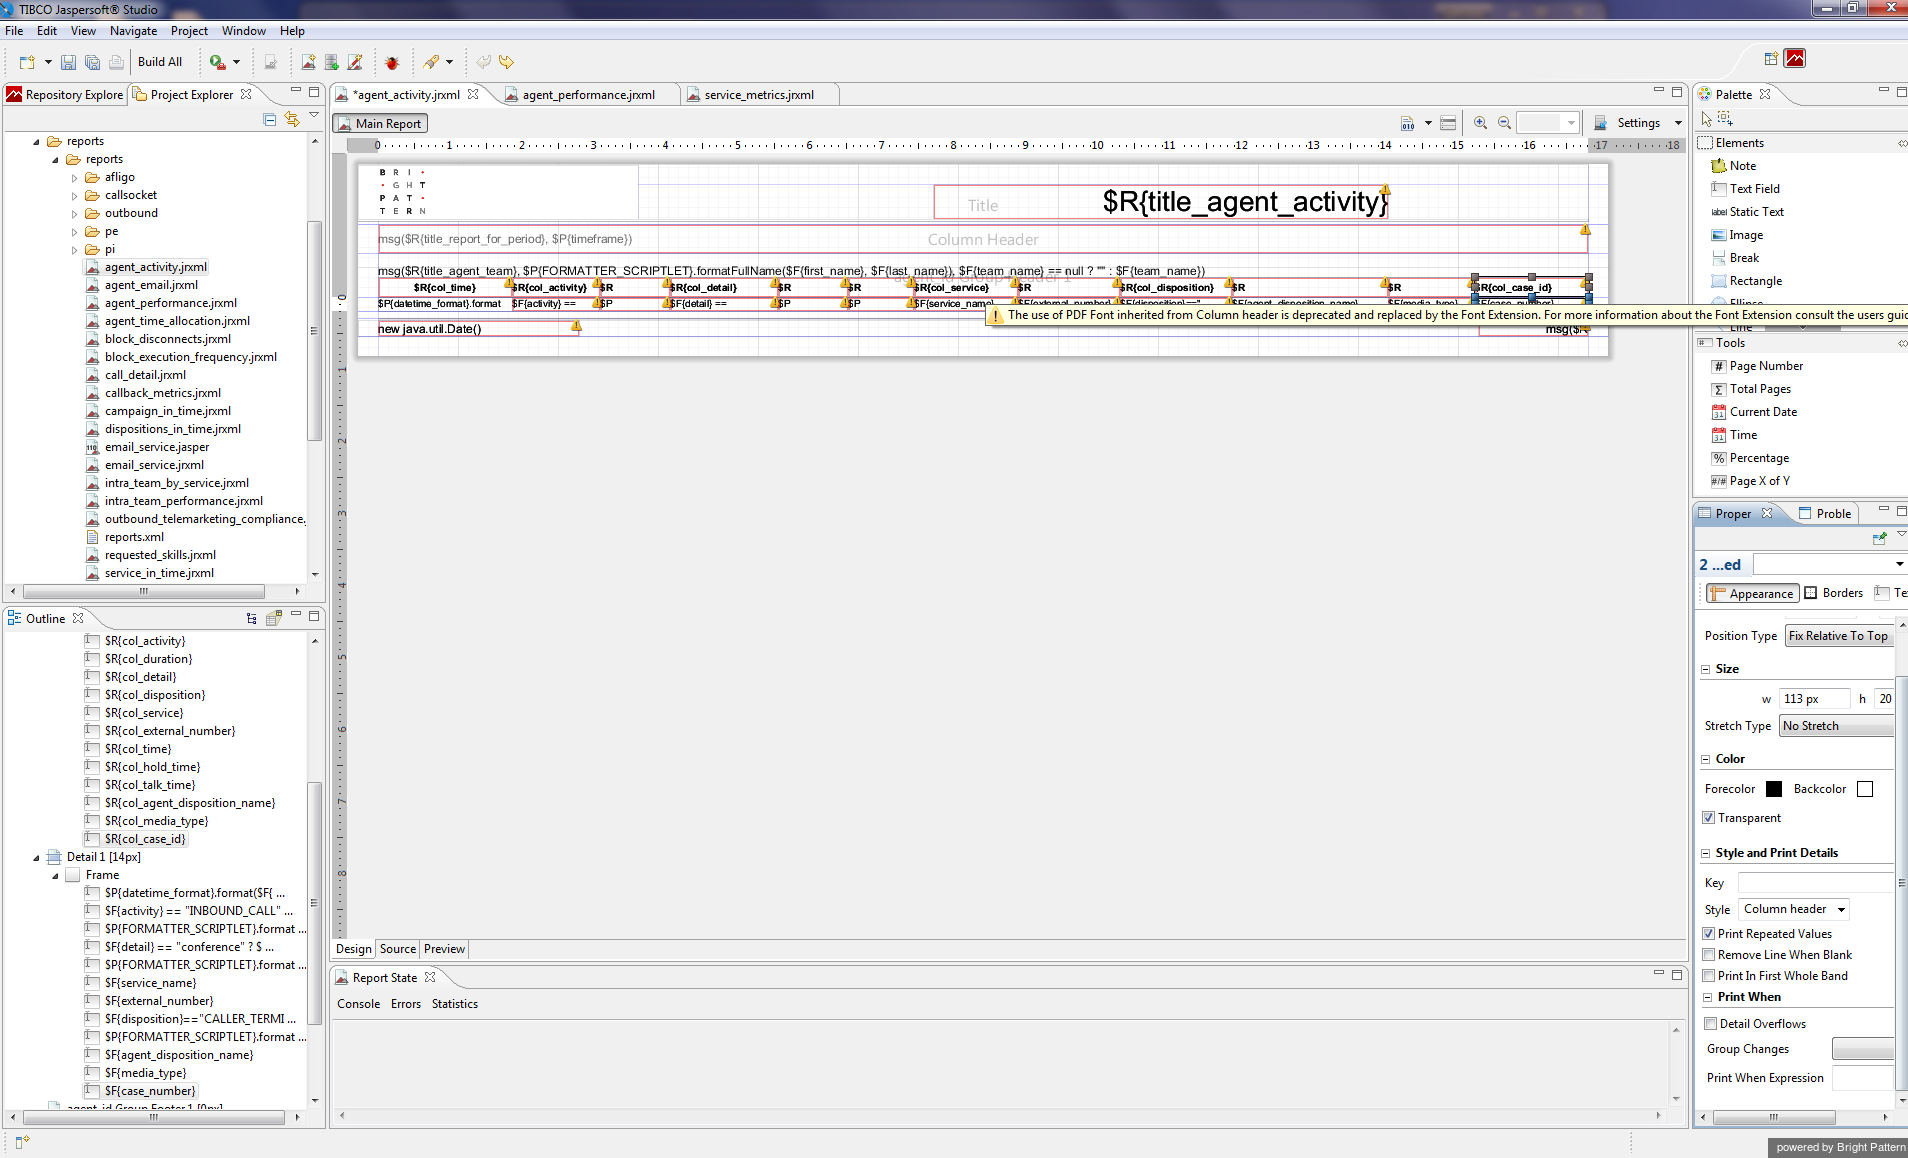Click the red bug debug icon

click(x=392, y=62)
